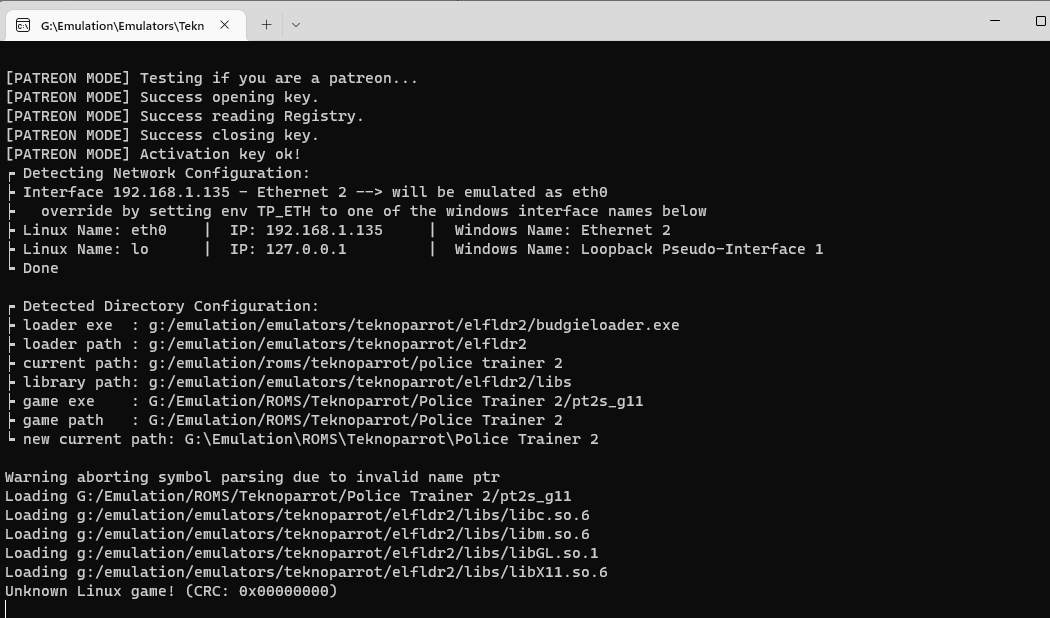Click the symbol parsing warning line

(252, 477)
